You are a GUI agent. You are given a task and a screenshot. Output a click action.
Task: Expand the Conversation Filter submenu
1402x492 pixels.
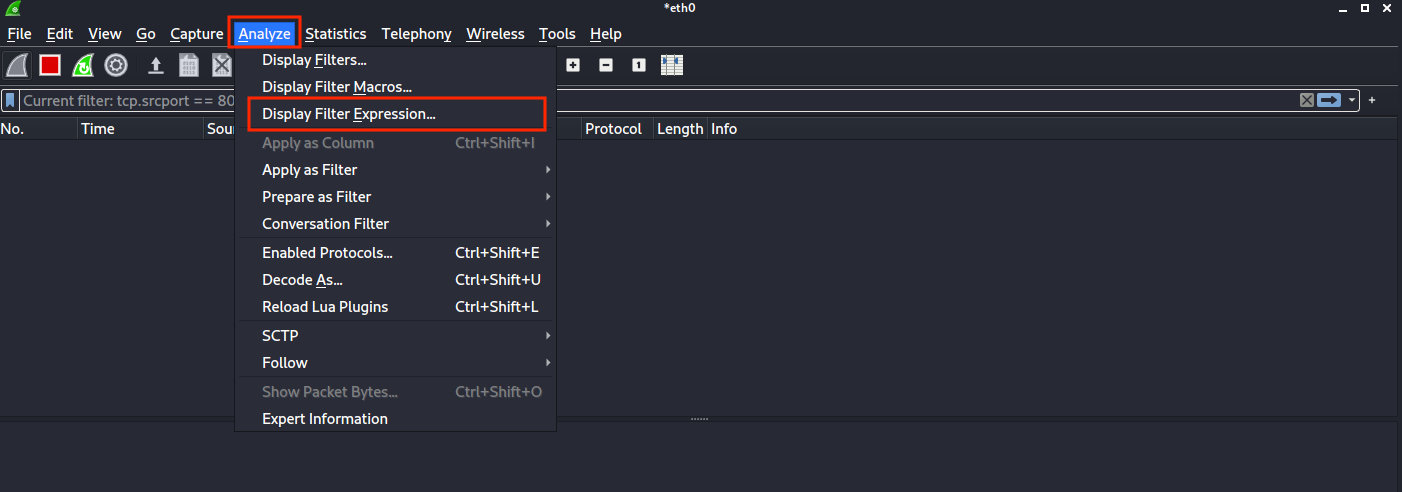395,224
